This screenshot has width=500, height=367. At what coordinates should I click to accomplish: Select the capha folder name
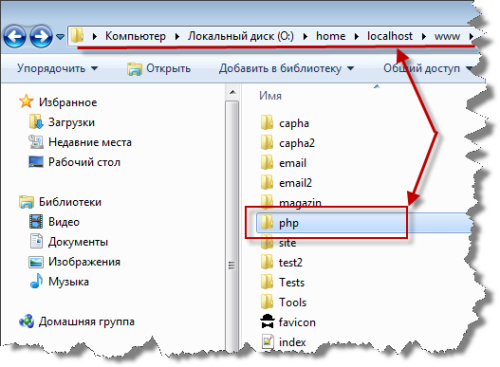294,123
